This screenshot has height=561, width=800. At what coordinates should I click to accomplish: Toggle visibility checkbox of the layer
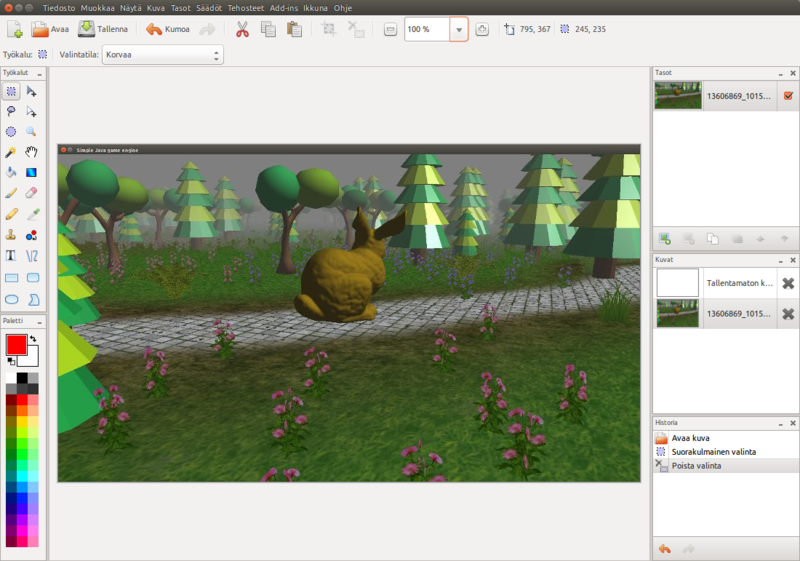tap(788, 96)
